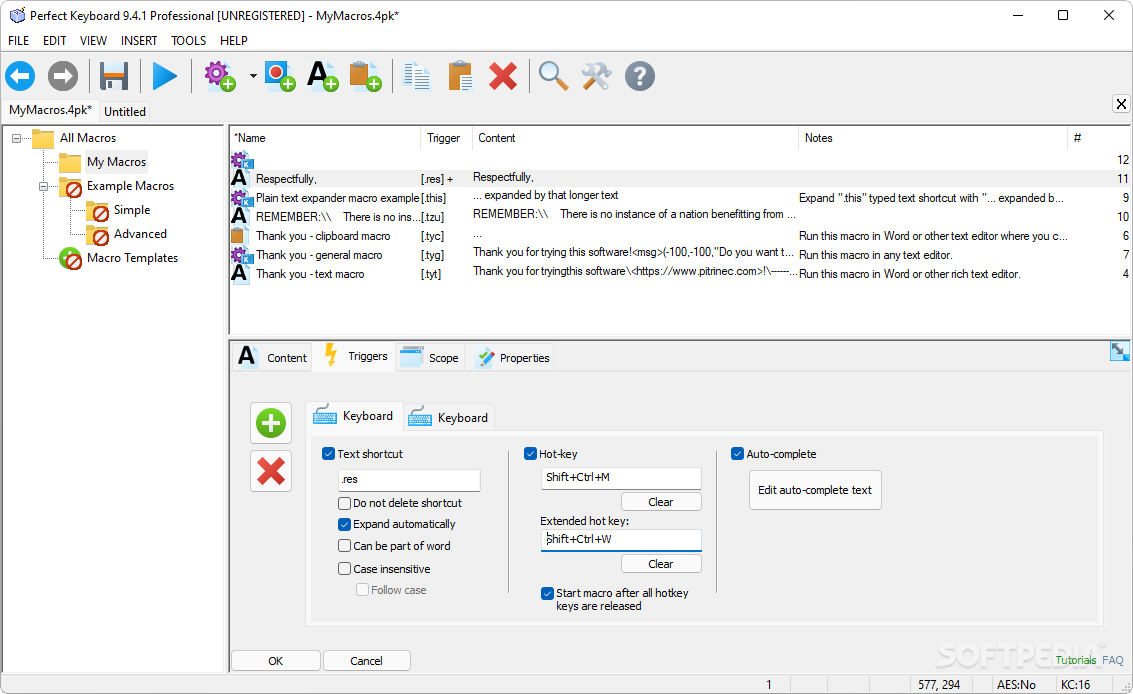Clear the Shift+Ctrl+M hot-key
Viewport: 1133px width, 694px height.
coord(660,502)
